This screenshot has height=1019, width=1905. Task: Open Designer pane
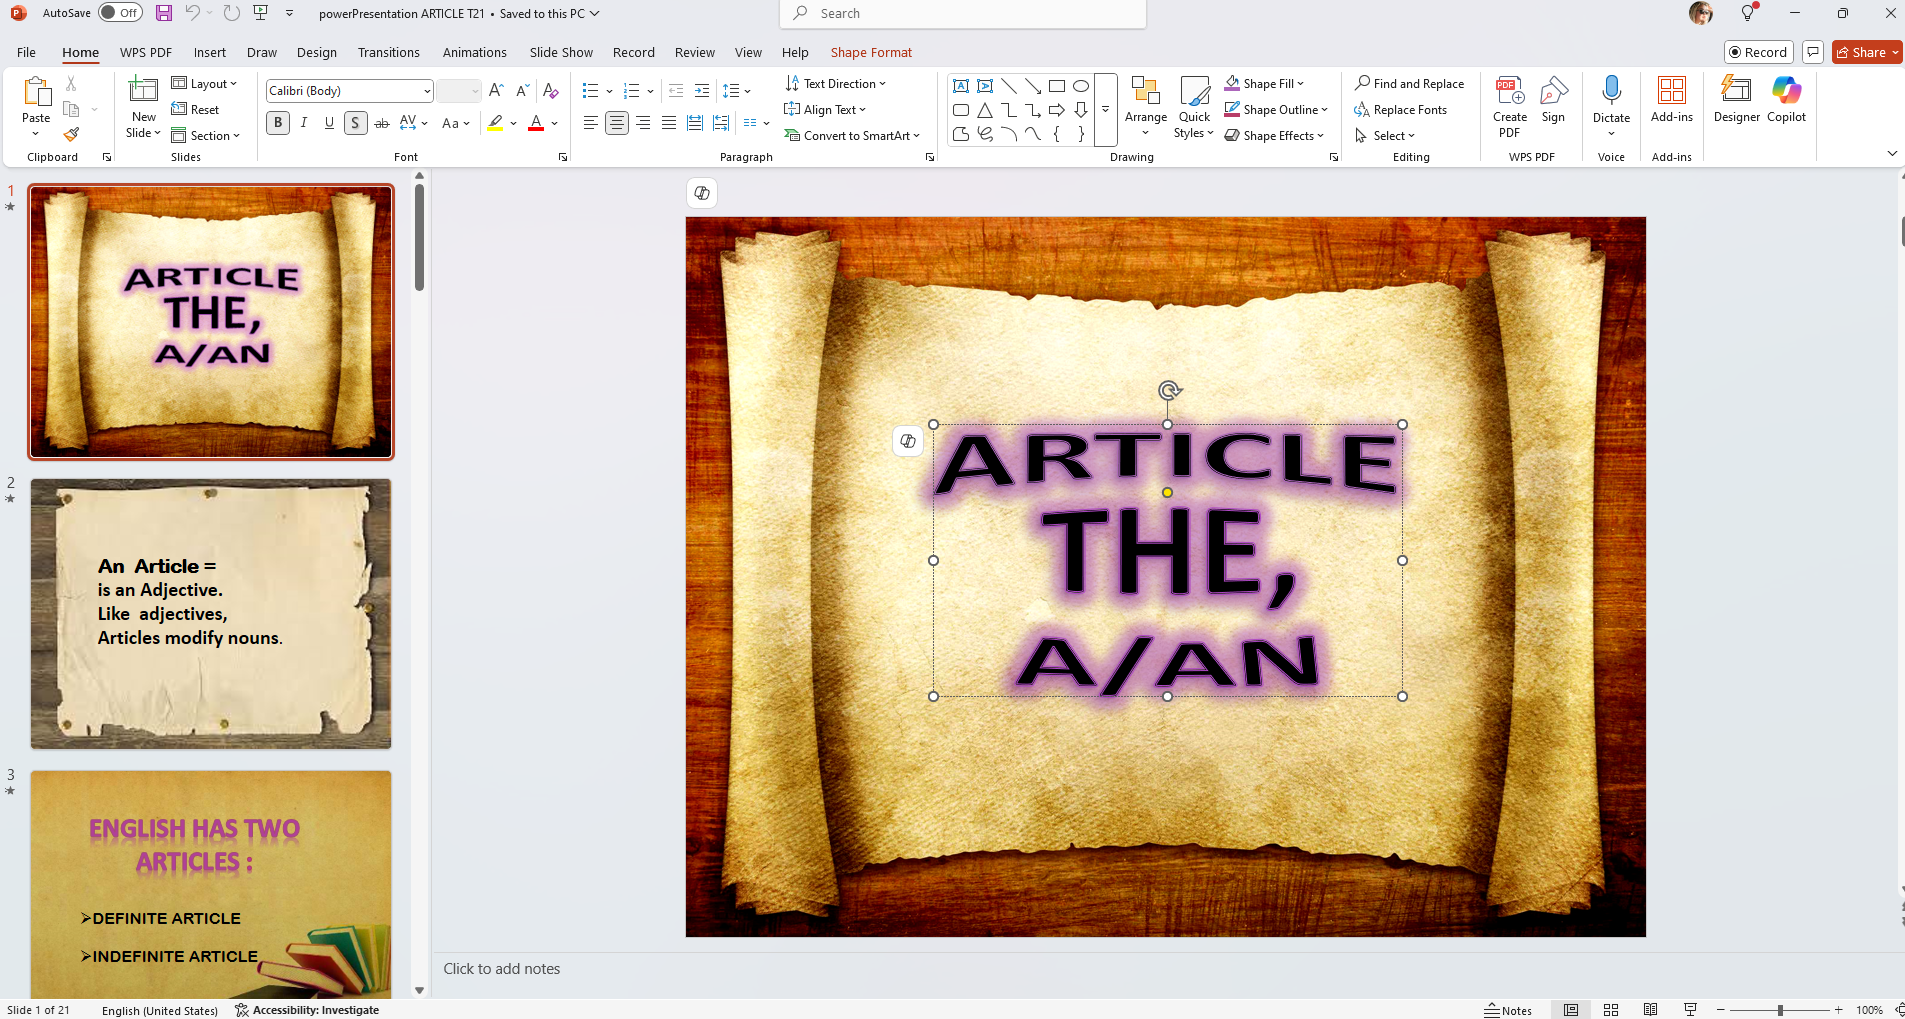[1737, 100]
